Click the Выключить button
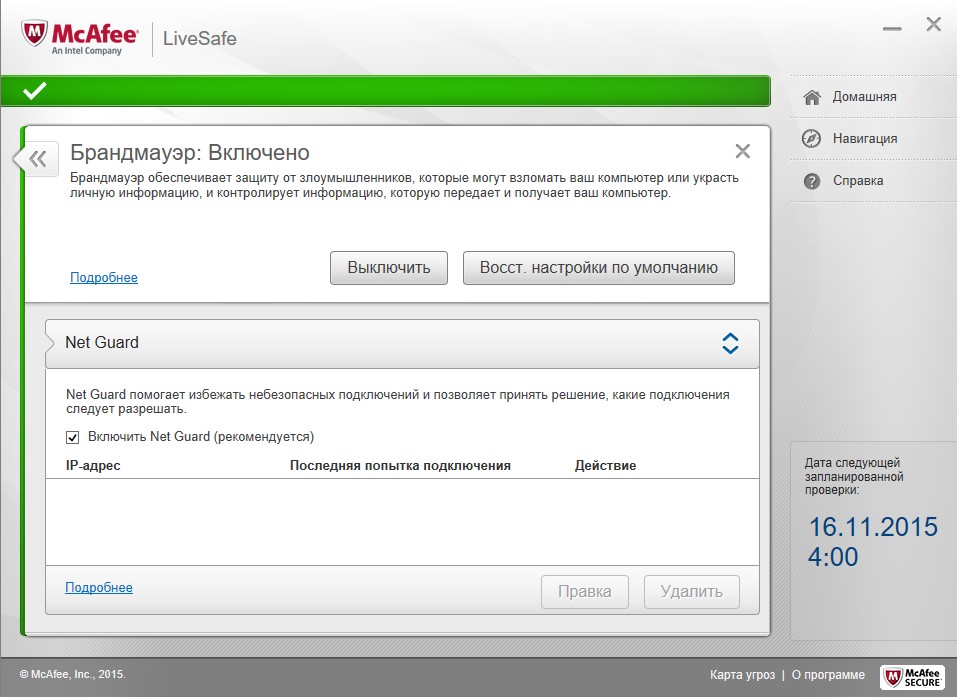The image size is (957, 697). 389,268
